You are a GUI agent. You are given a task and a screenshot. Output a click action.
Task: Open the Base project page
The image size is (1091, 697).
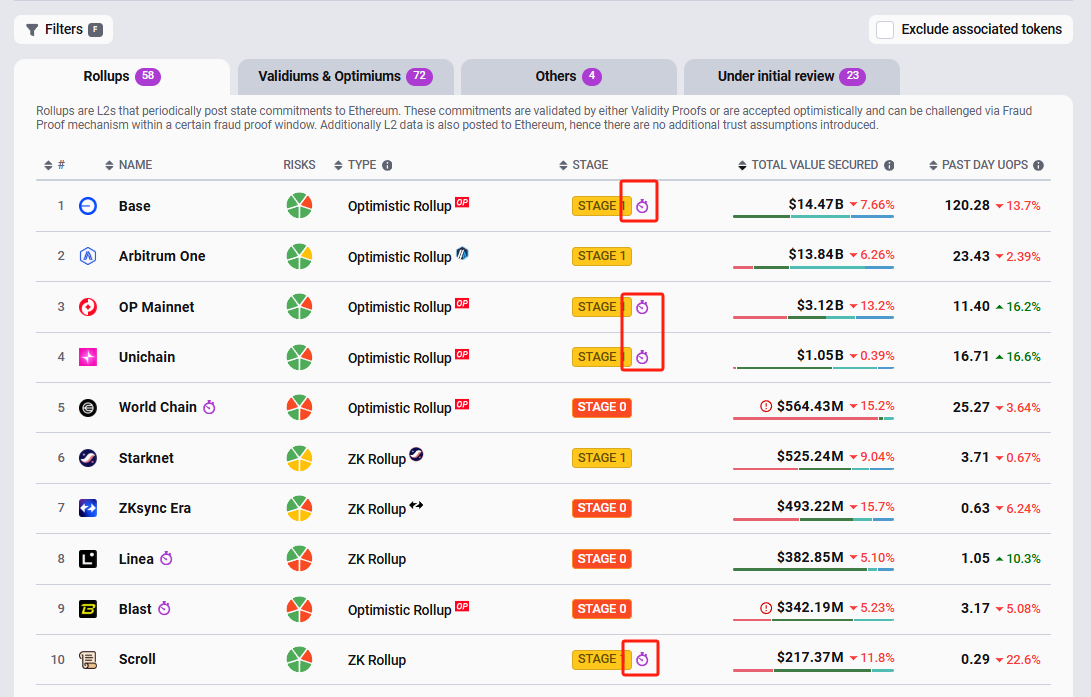point(134,206)
